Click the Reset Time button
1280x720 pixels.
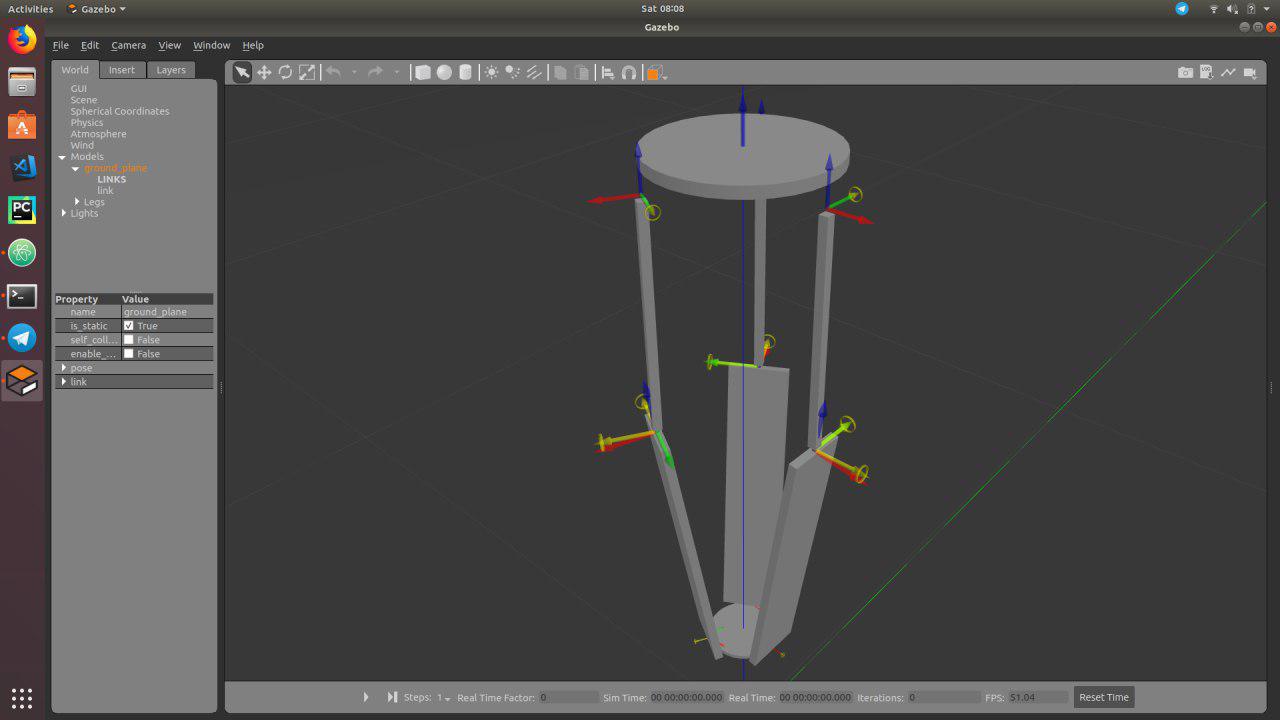1104,697
